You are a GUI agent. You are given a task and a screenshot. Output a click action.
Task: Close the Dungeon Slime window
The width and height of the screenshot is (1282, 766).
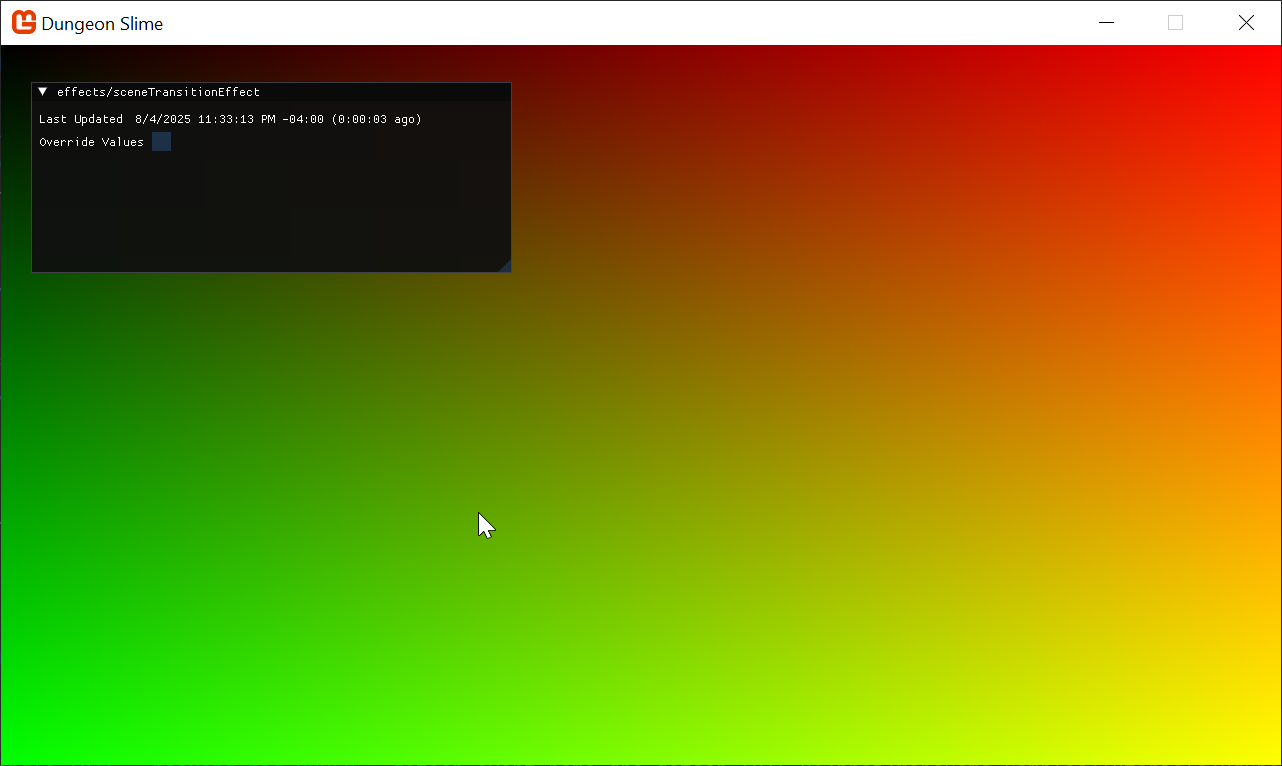coord(1246,23)
